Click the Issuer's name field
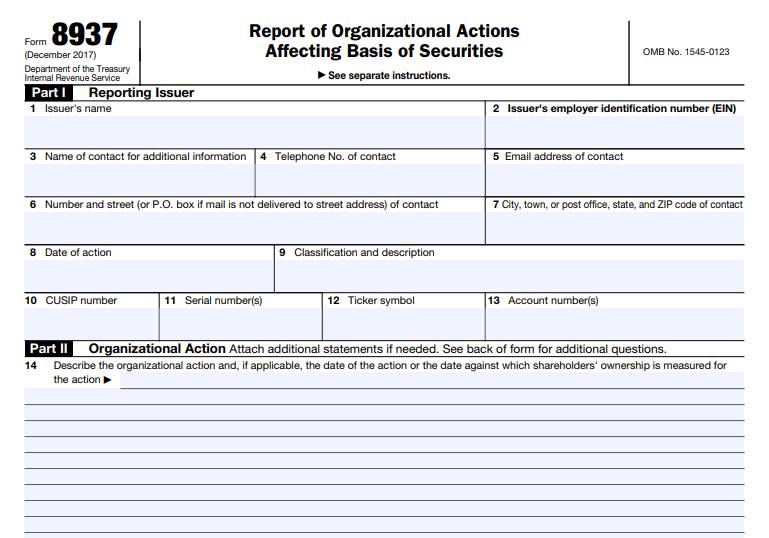 (x=254, y=132)
